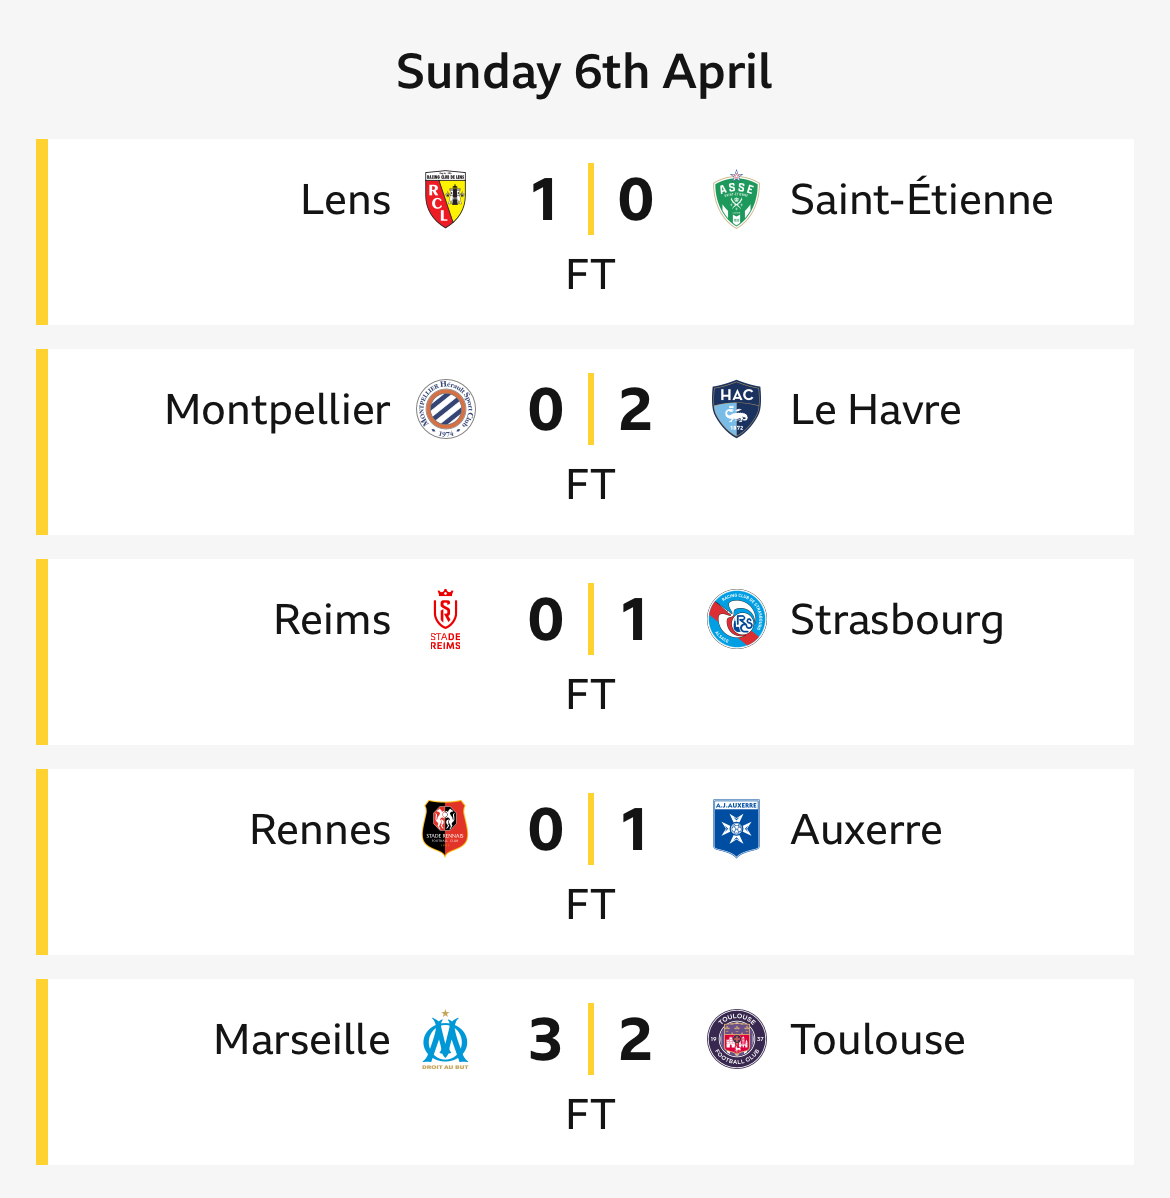Click the yellow bar beside the Reims match
This screenshot has height=1198, width=1170.
[x=42, y=652]
